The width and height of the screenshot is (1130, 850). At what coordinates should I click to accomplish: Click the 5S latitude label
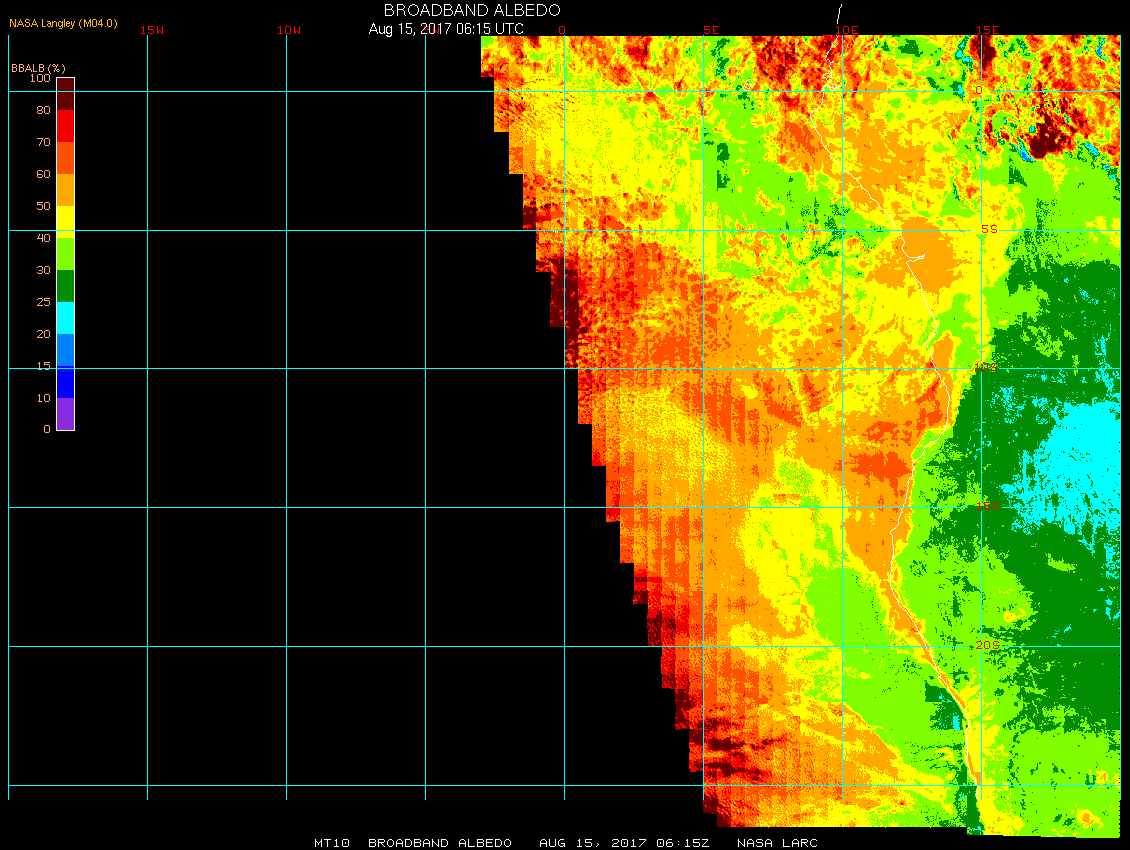tap(988, 229)
